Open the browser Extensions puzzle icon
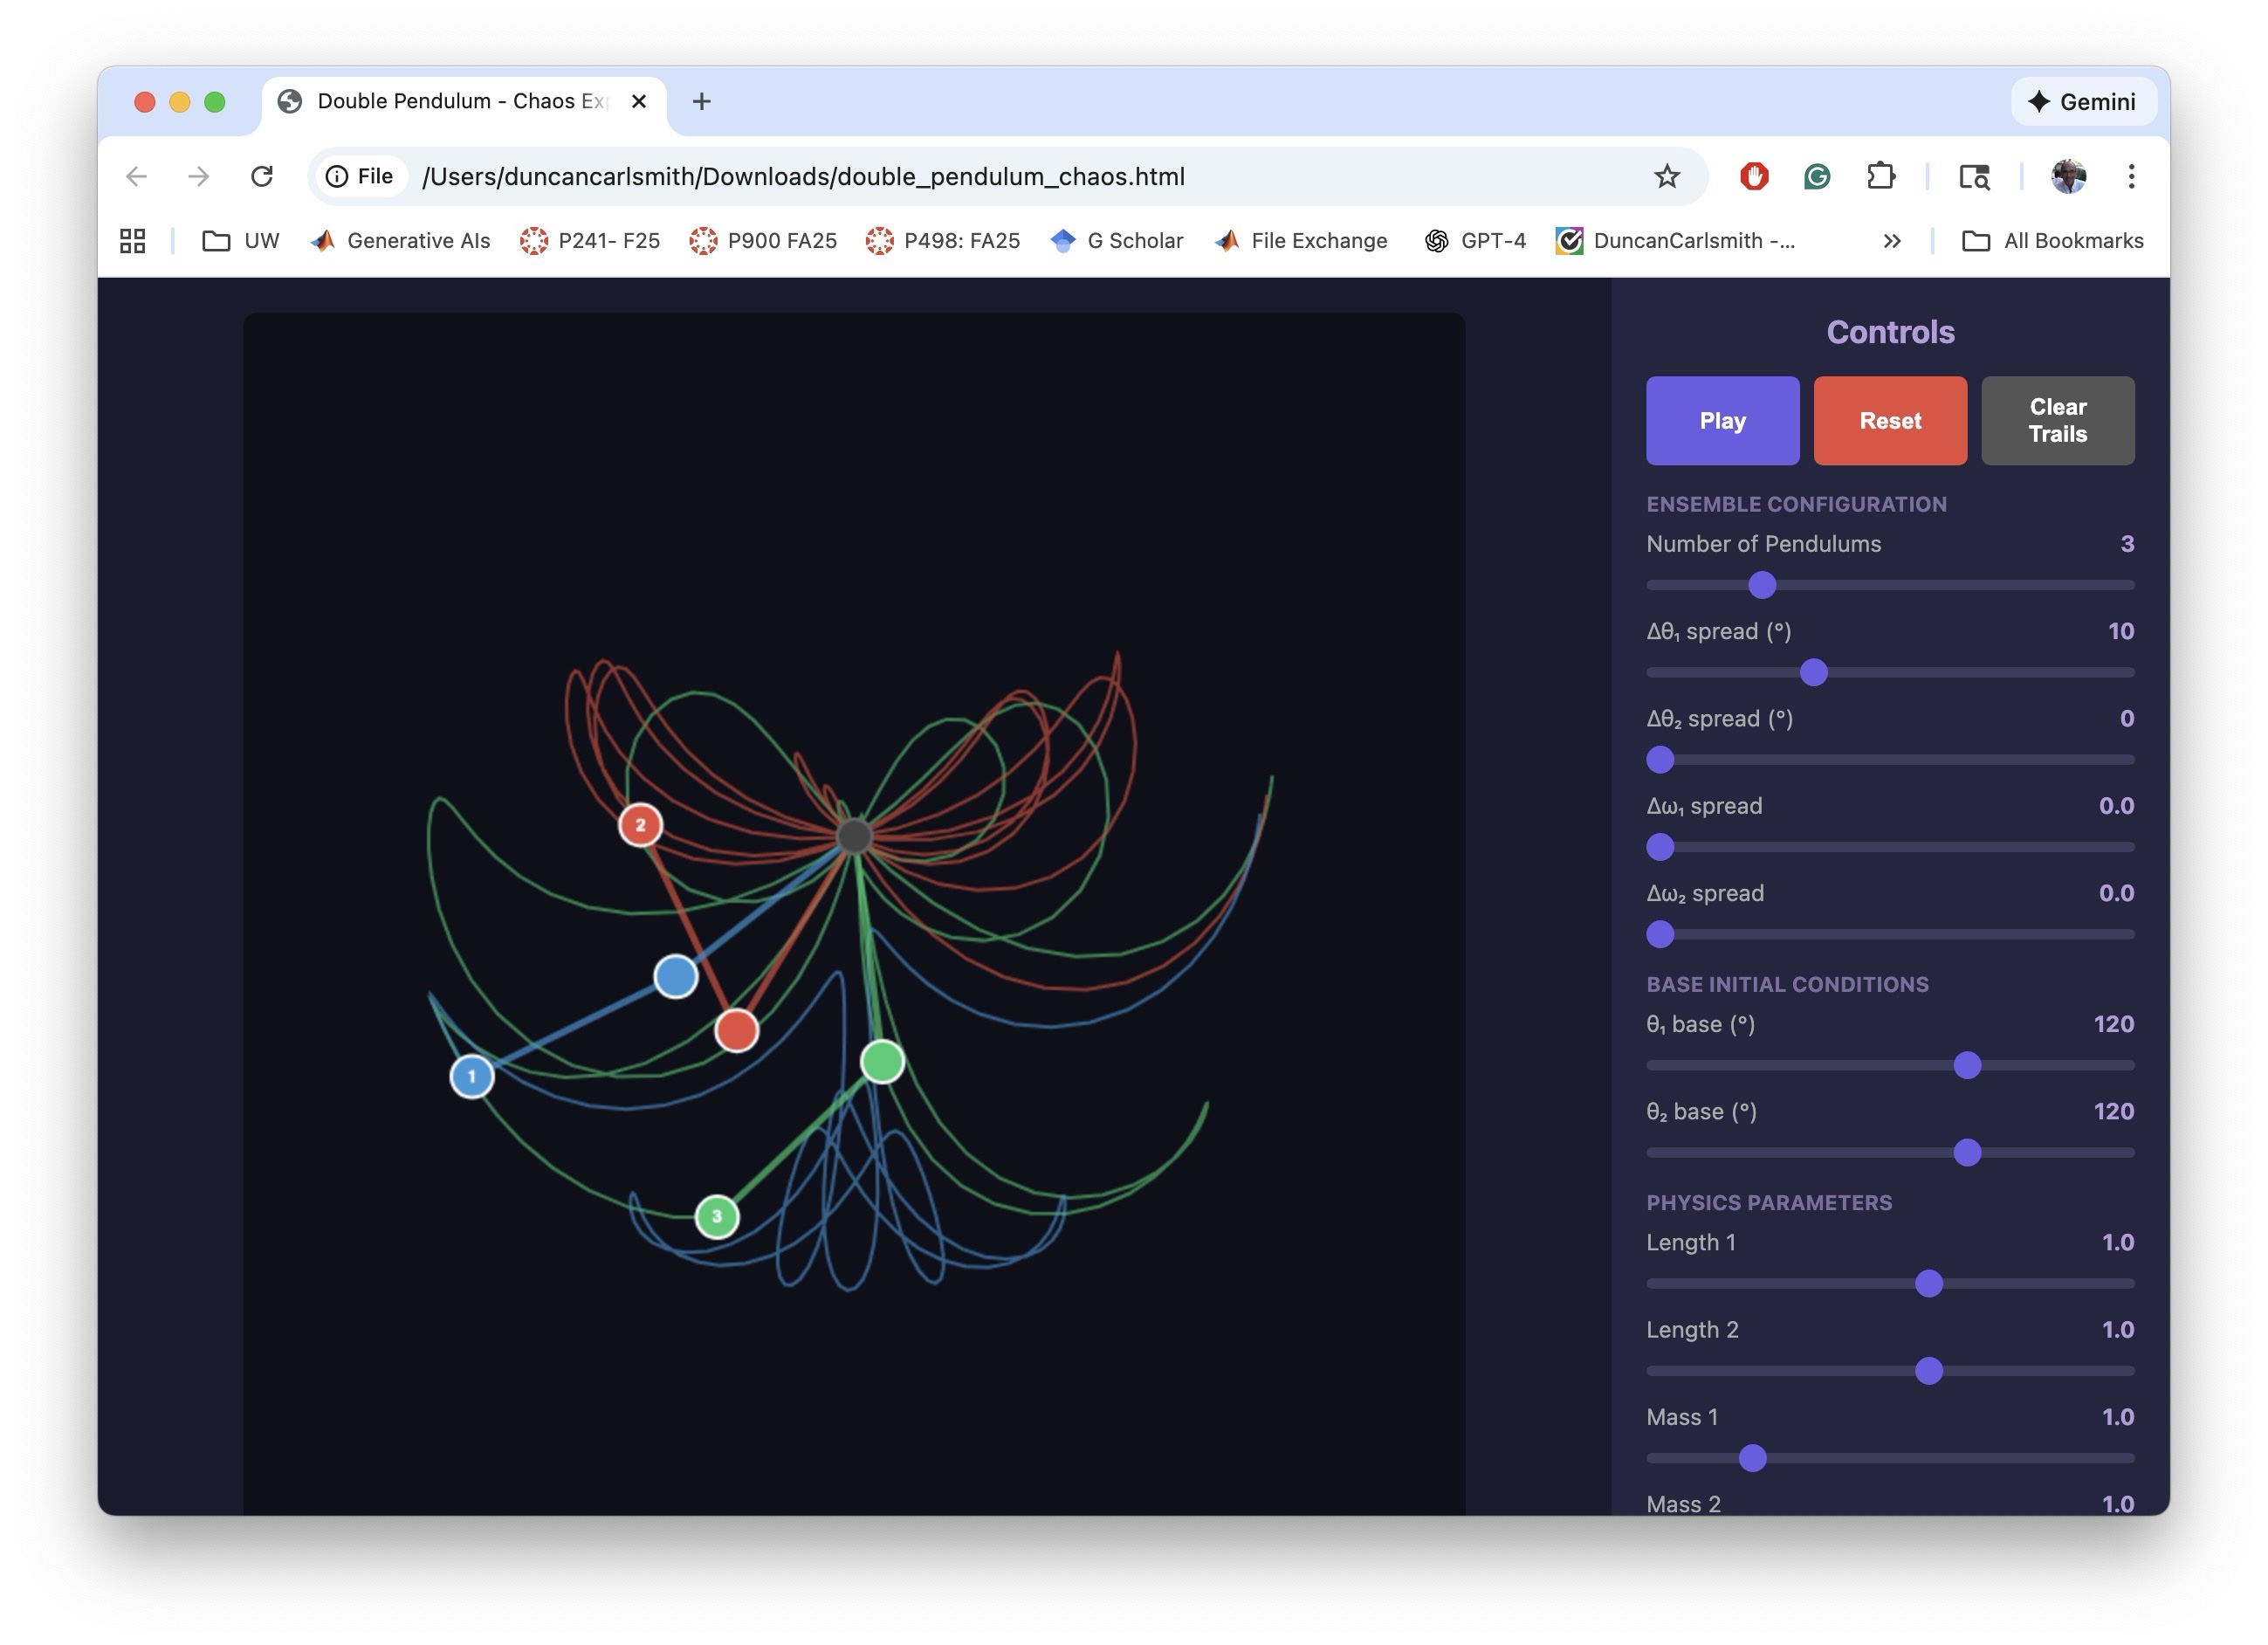The image size is (2268, 1645). pyautogui.click(x=1880, y=176)
